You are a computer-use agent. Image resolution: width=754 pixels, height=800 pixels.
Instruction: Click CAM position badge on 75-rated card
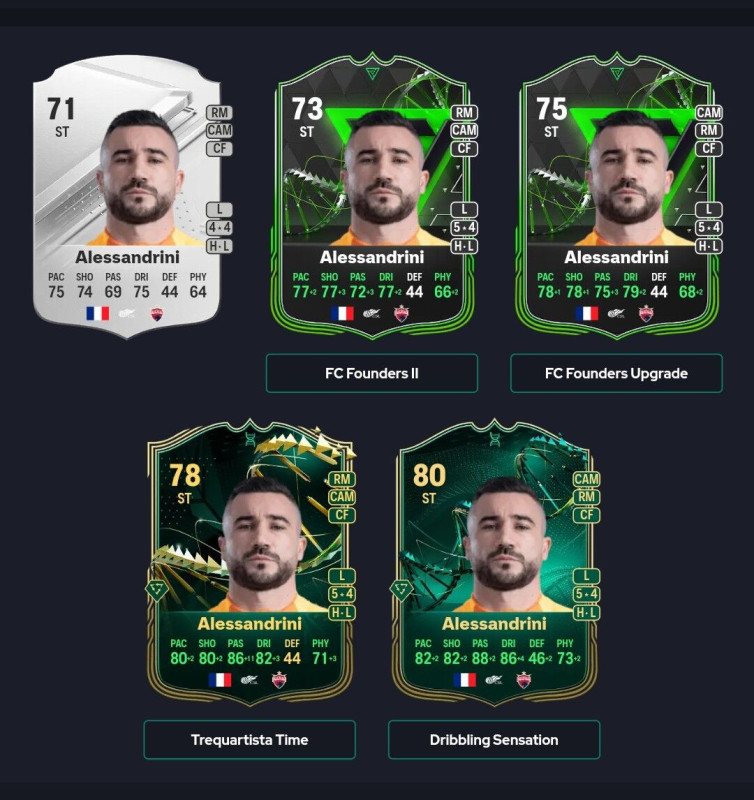pyautogui.click(x=709, y=112)
